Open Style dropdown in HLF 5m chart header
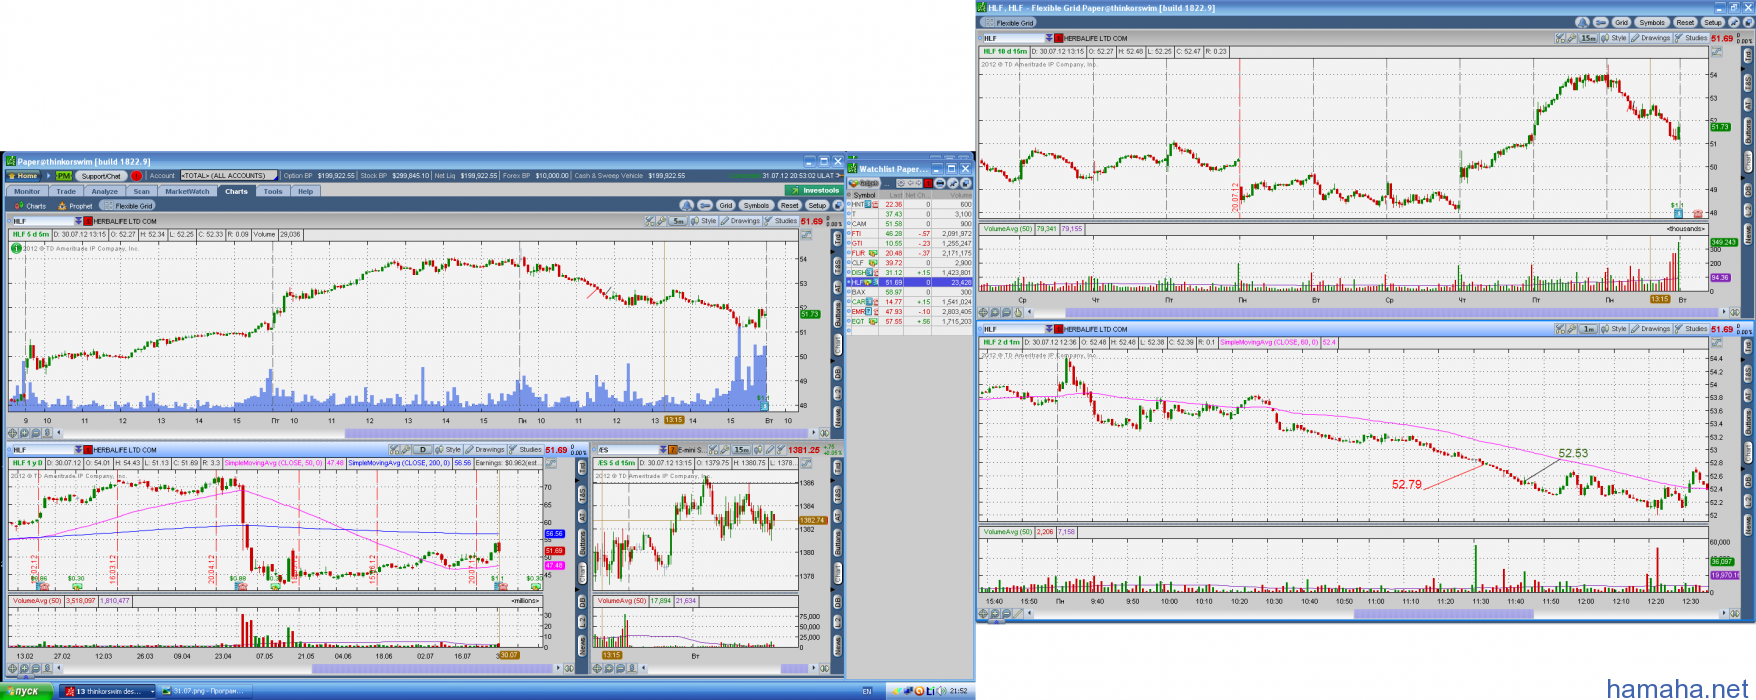Viewport: 1756px width, 700px height. [x=704, y=221]
